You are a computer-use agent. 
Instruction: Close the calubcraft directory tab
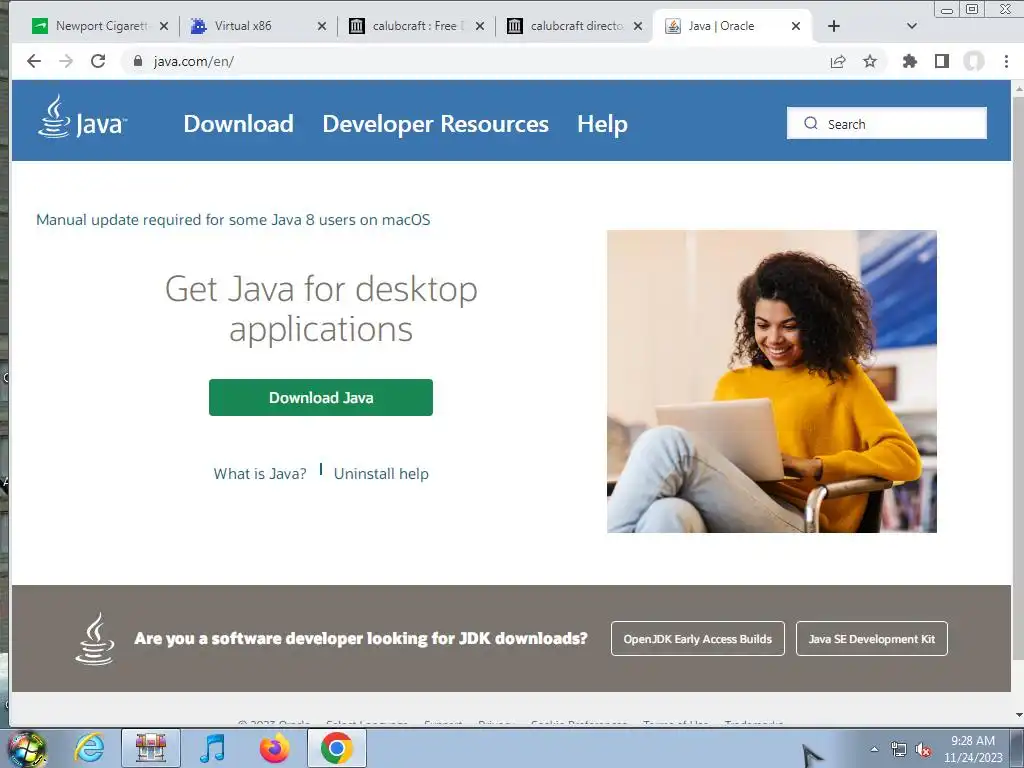click(x=638, y=26)
